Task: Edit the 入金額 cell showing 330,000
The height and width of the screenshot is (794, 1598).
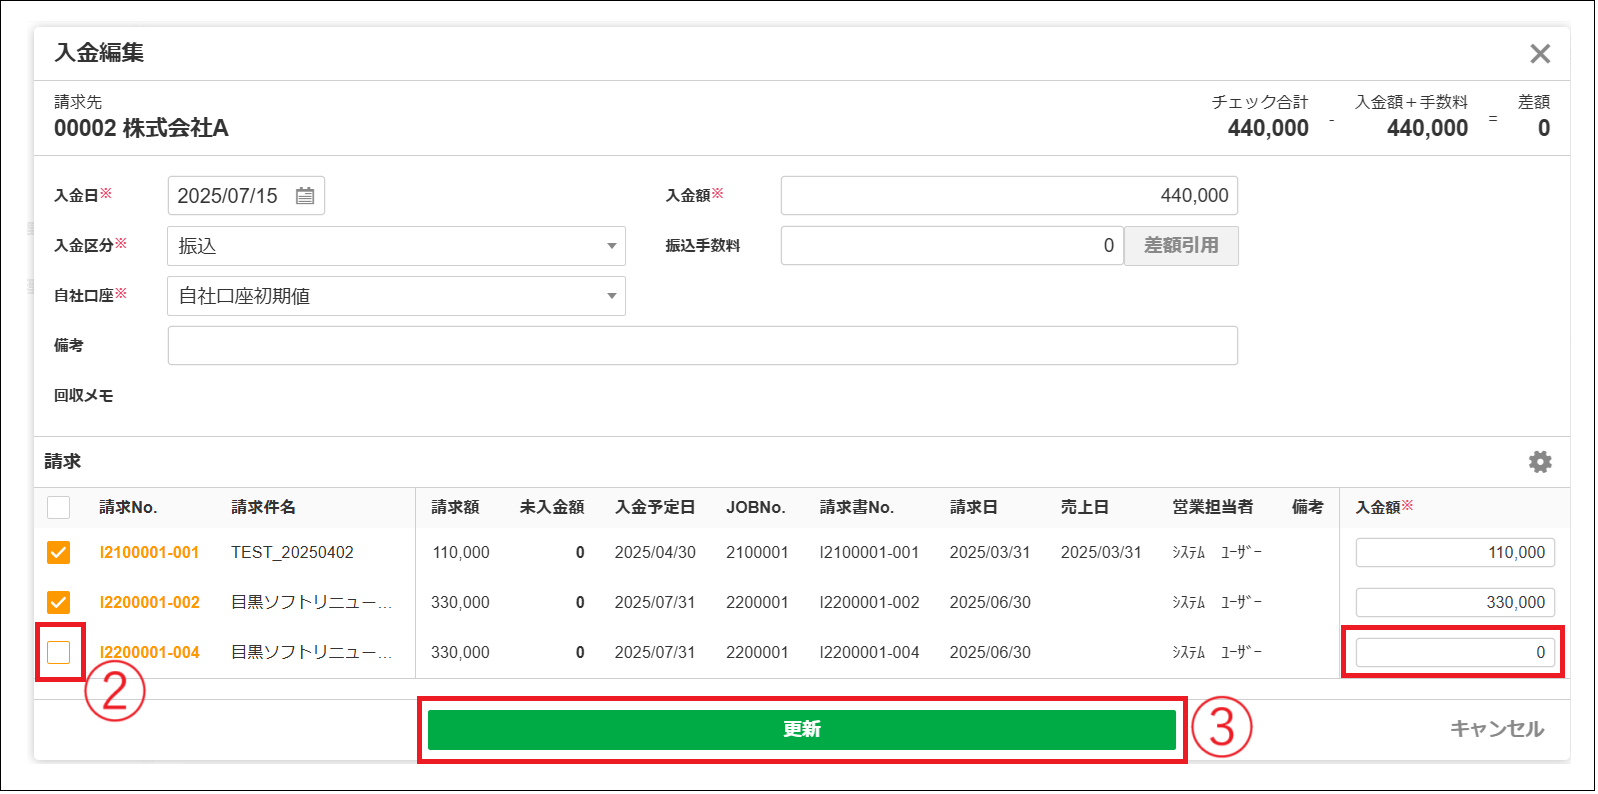Action: (1455, 602)
